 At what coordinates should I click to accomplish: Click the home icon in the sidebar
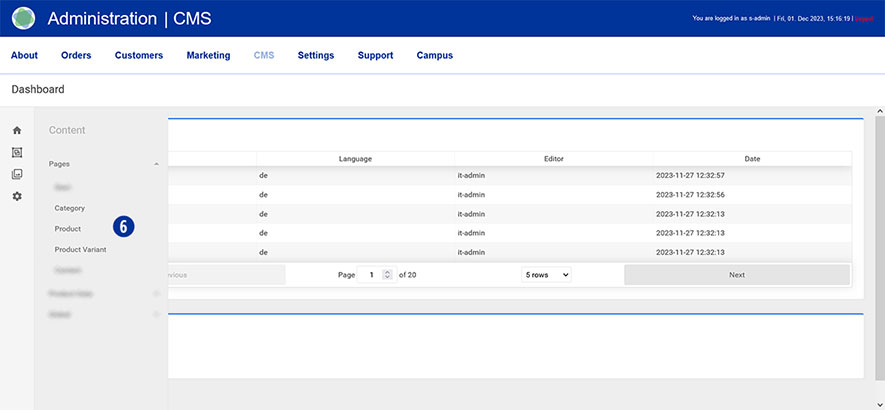17,130
